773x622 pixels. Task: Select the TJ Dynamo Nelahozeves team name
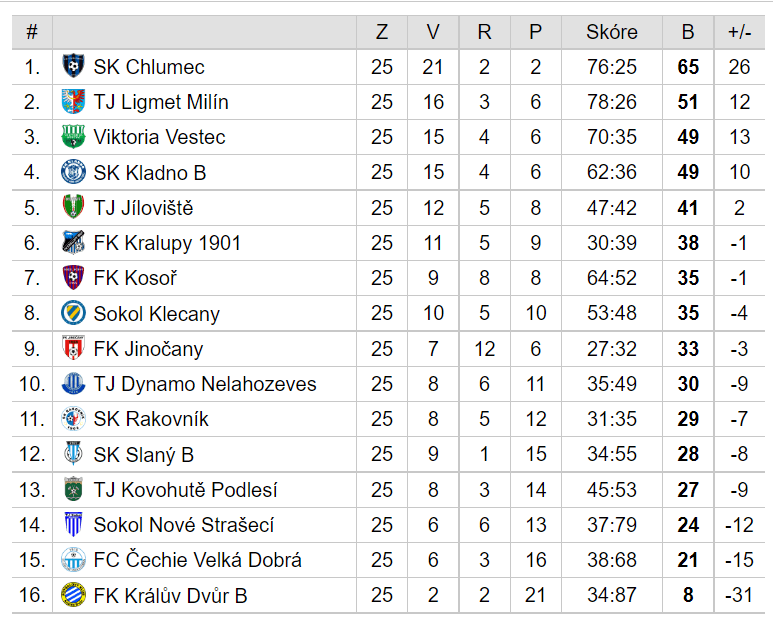point(205,383)
